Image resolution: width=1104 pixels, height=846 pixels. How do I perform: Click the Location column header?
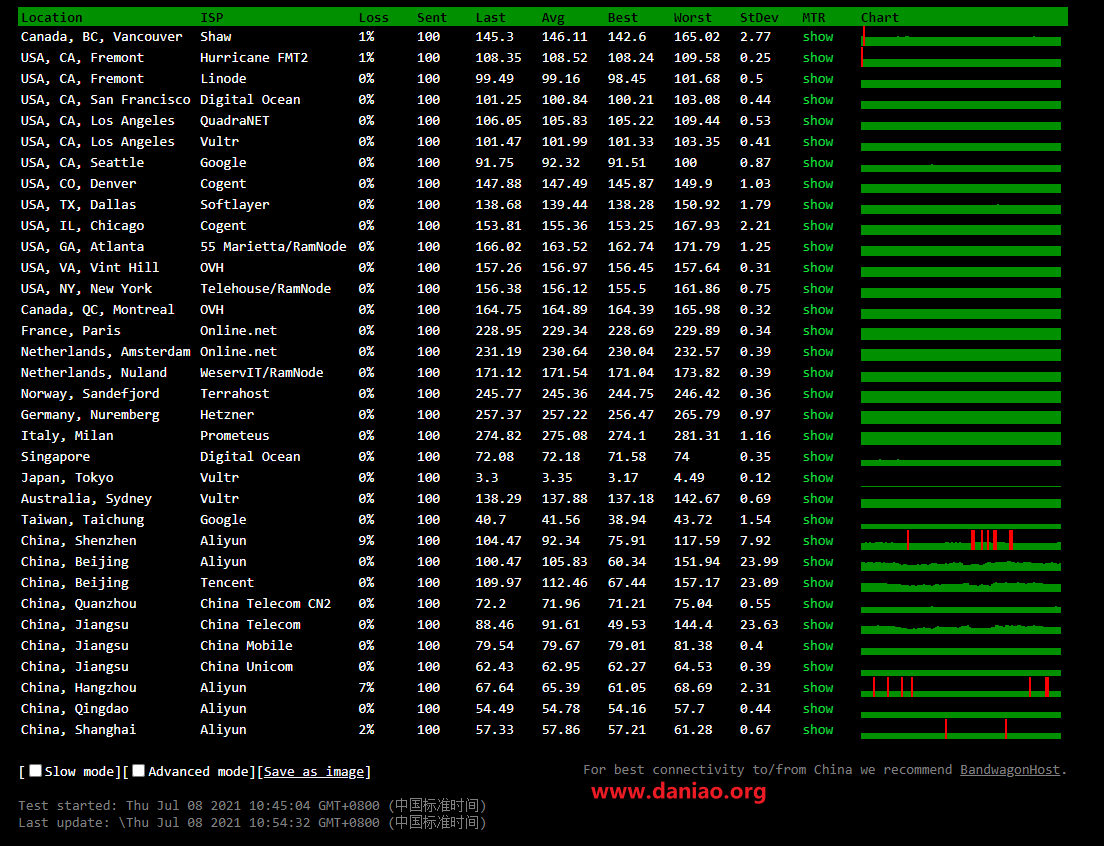(51, 18)
